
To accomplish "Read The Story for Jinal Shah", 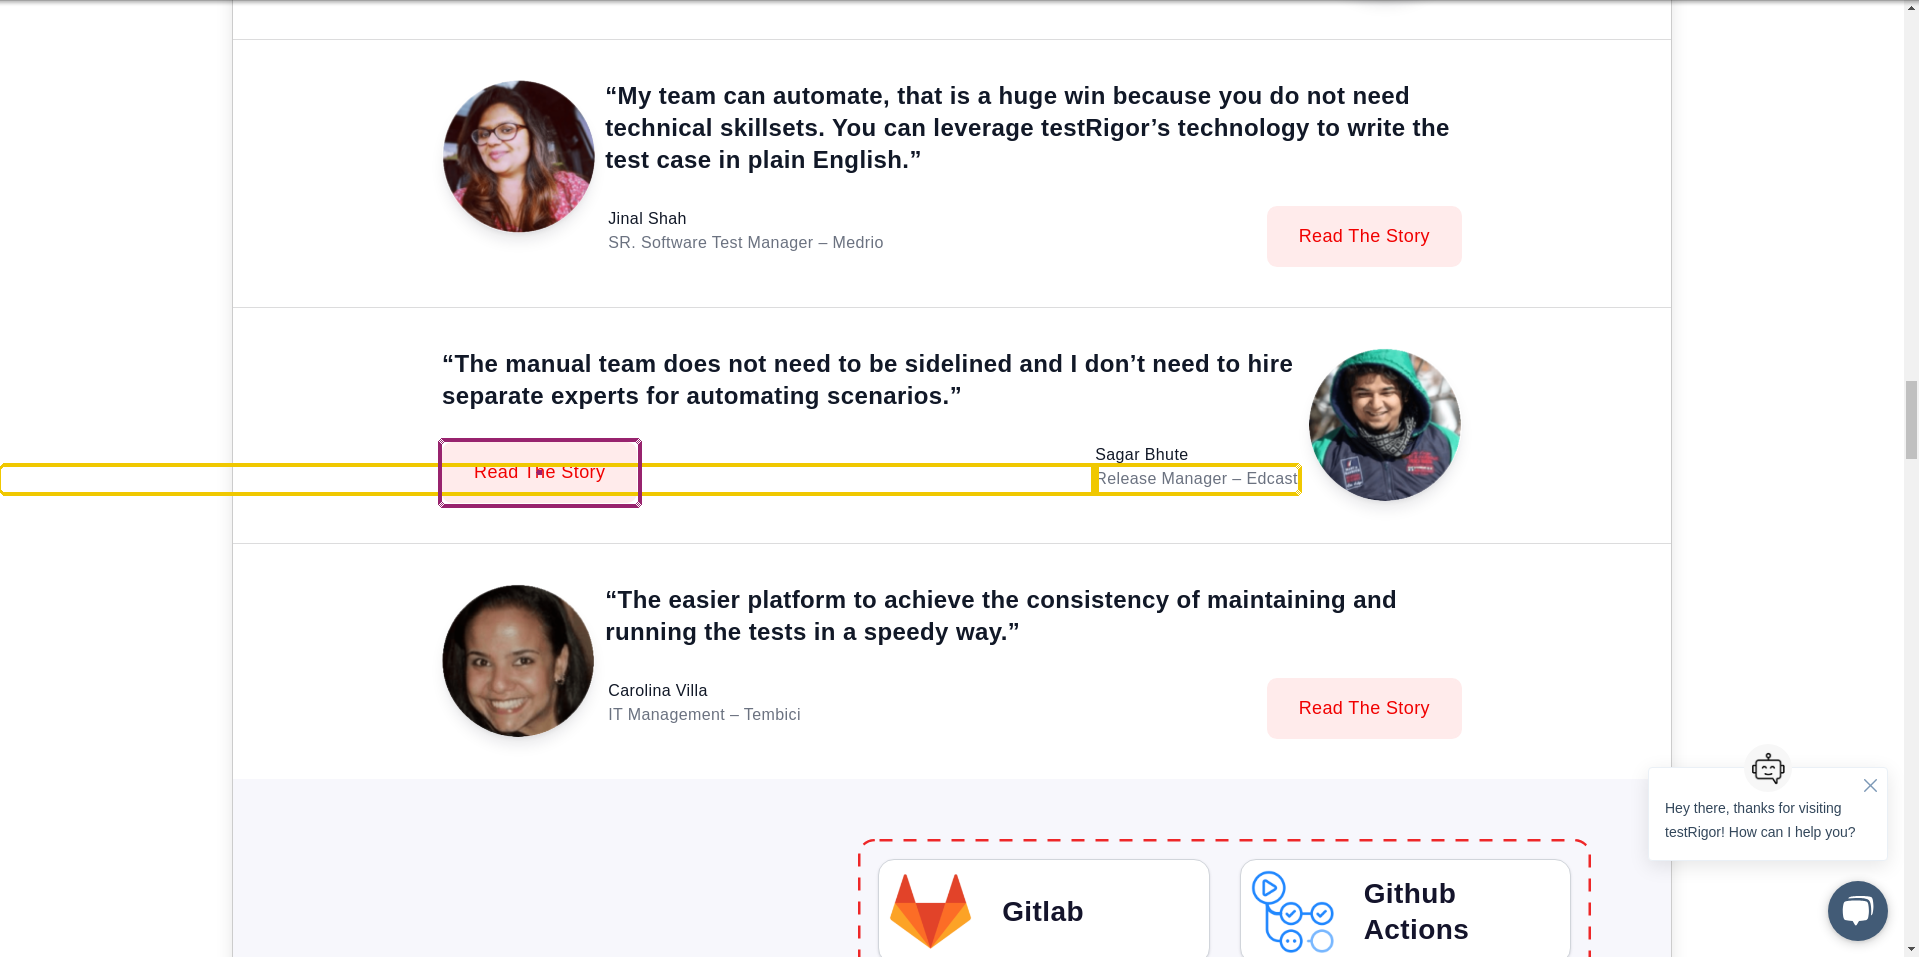I will (1363, 237).
